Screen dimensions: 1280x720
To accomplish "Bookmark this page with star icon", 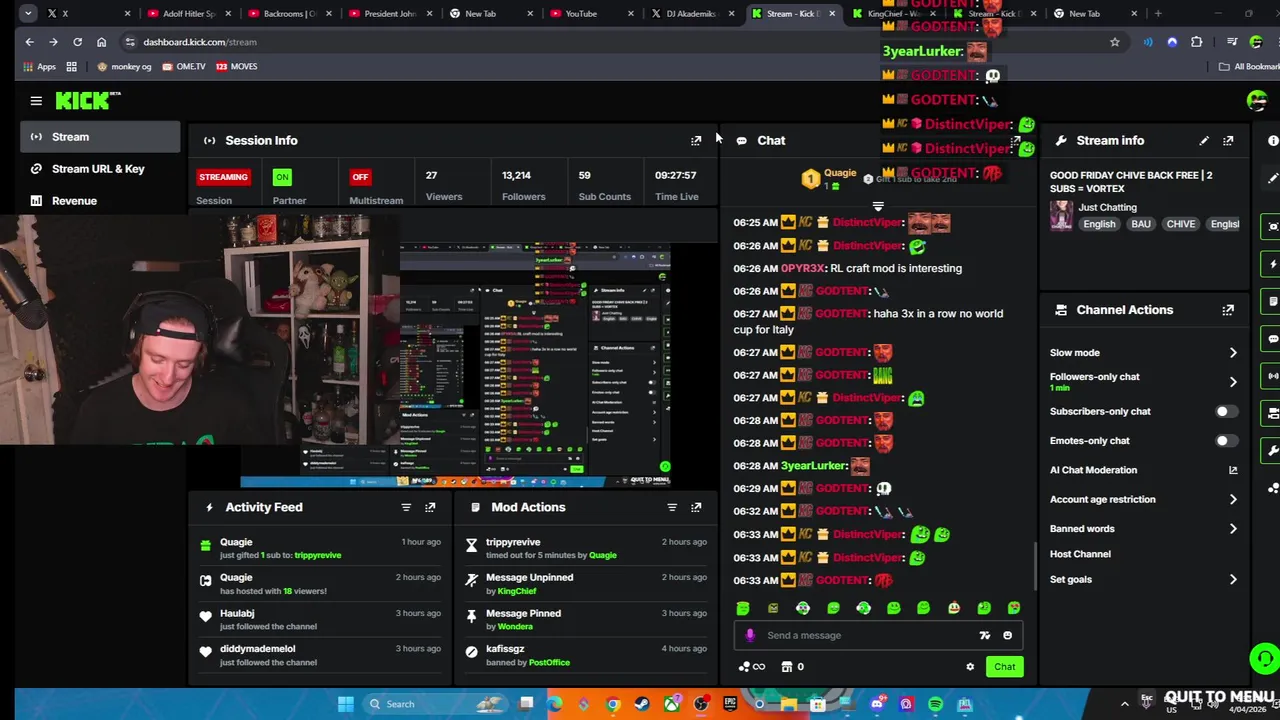I will point(1114,42).
